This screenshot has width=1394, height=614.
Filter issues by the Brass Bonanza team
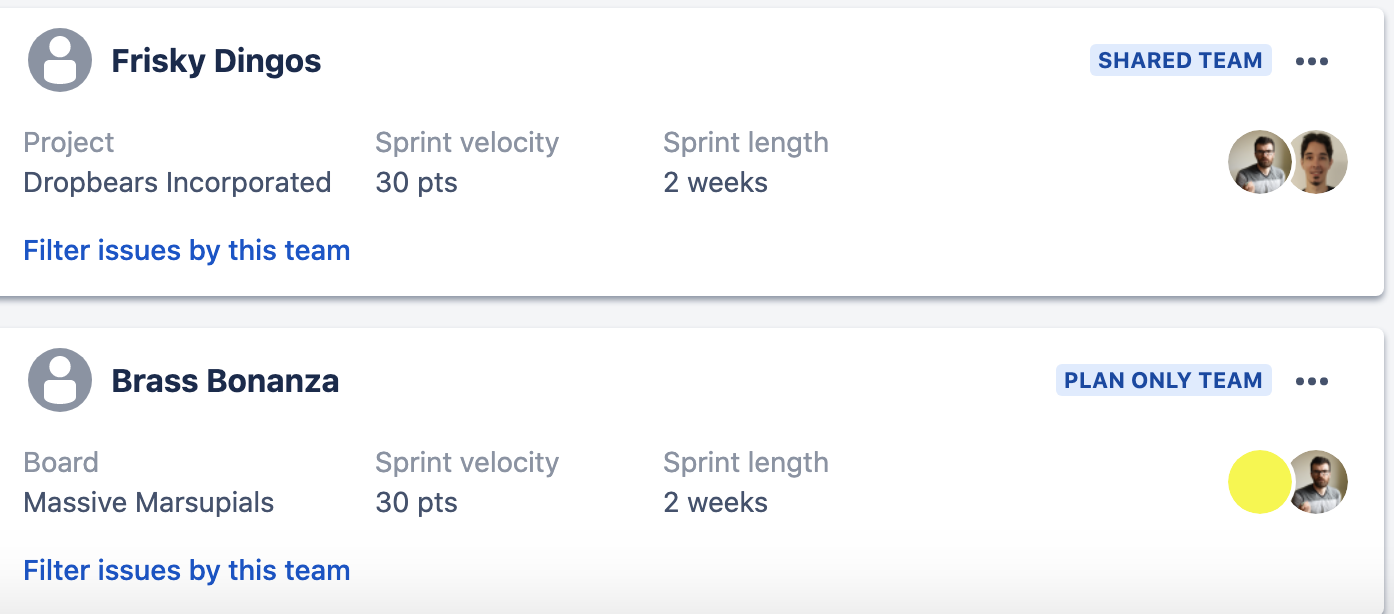(187, 570)
